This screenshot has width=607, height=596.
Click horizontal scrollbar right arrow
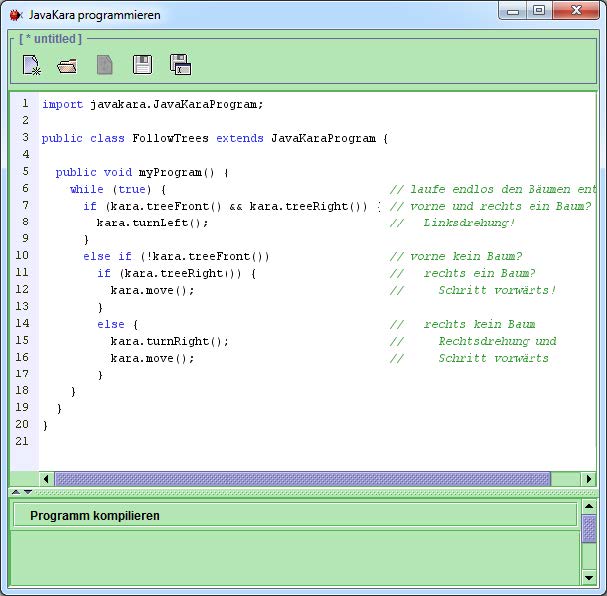click(589, 479)
